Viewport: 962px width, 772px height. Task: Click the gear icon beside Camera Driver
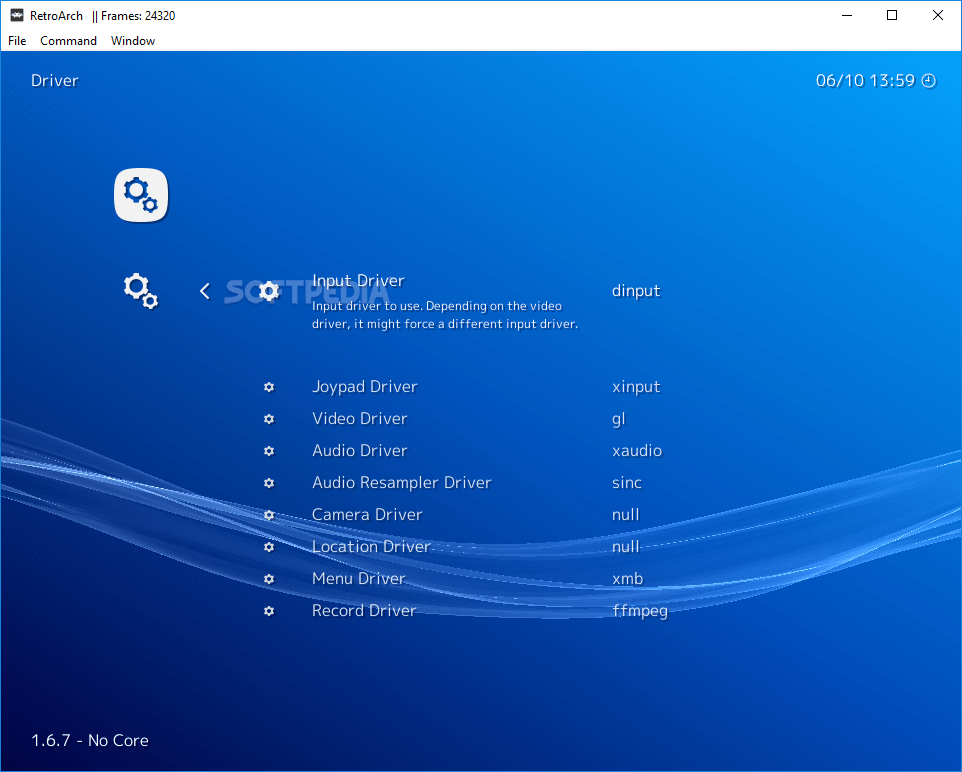(269, 515)
